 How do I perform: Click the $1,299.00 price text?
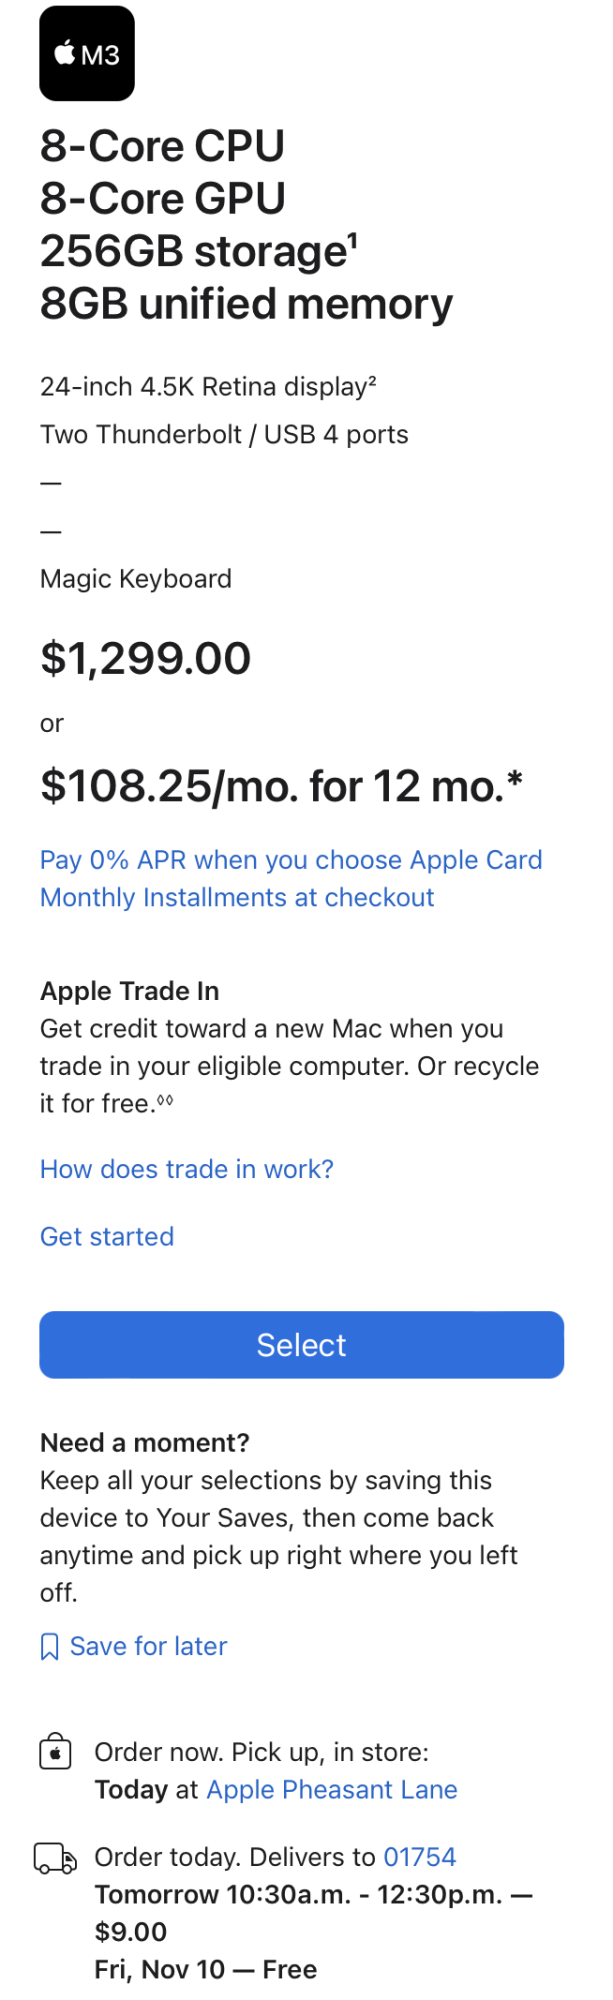[x=146, y=658]
